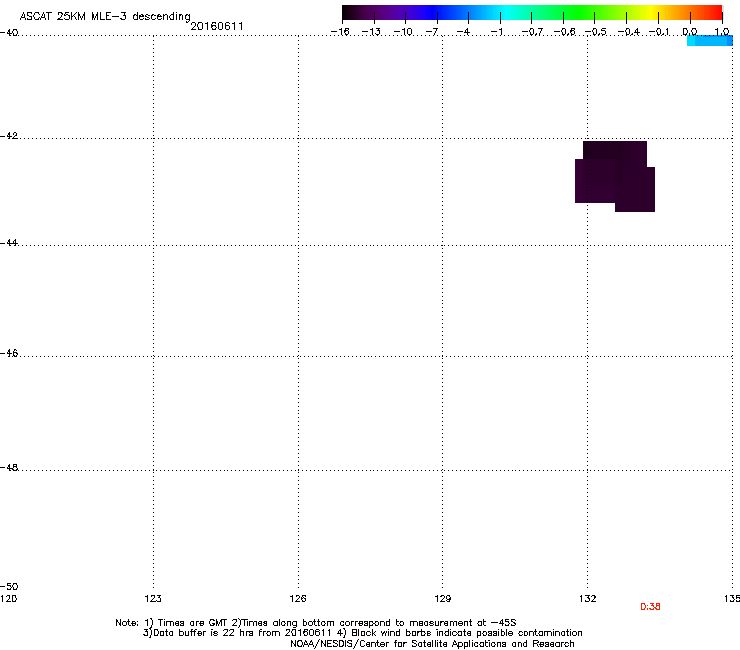
Task: Click the date label 20160611
Action: tap(217, 26)
